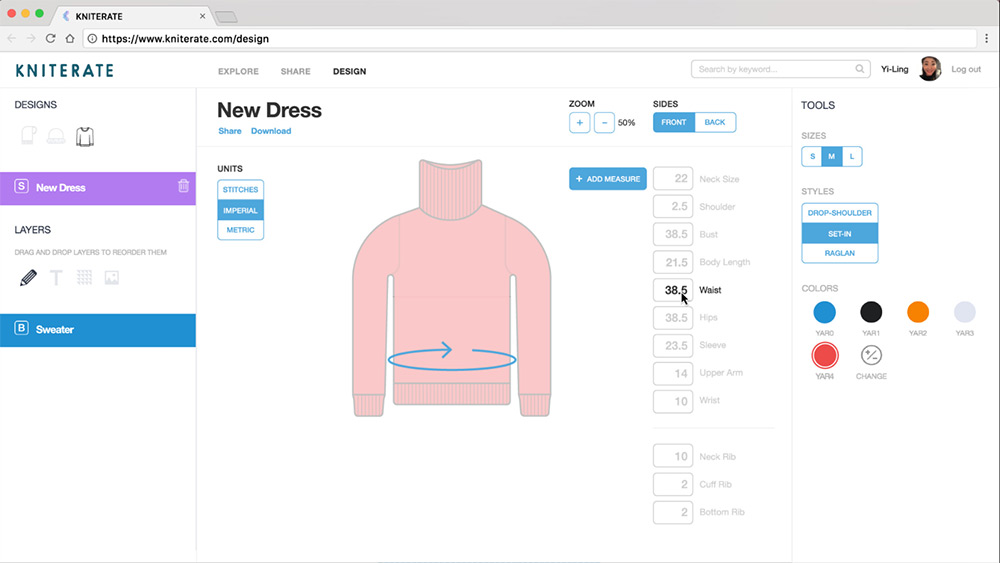Pick the red YAR4 color
Viewport: 1000px width, 563px height.
[x=825, y=355]
